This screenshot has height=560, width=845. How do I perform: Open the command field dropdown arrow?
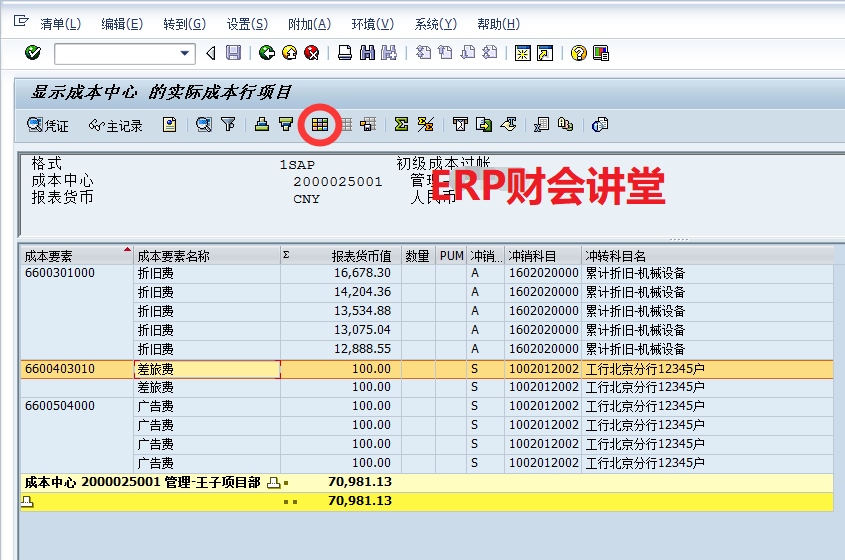pos(185,53)
